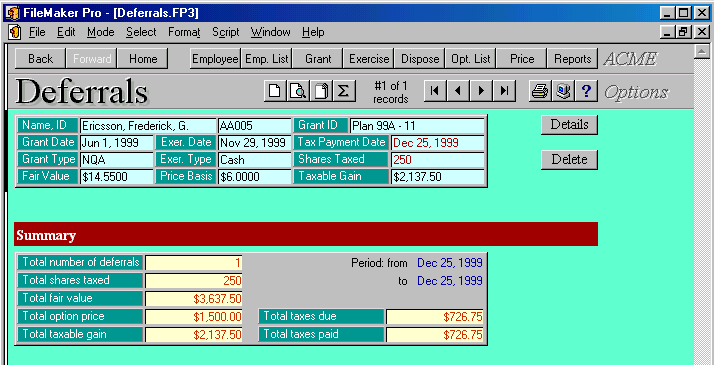The image size is (714, 365).
Task: Click the find records magnifier icon
Action: coord(298,91)
